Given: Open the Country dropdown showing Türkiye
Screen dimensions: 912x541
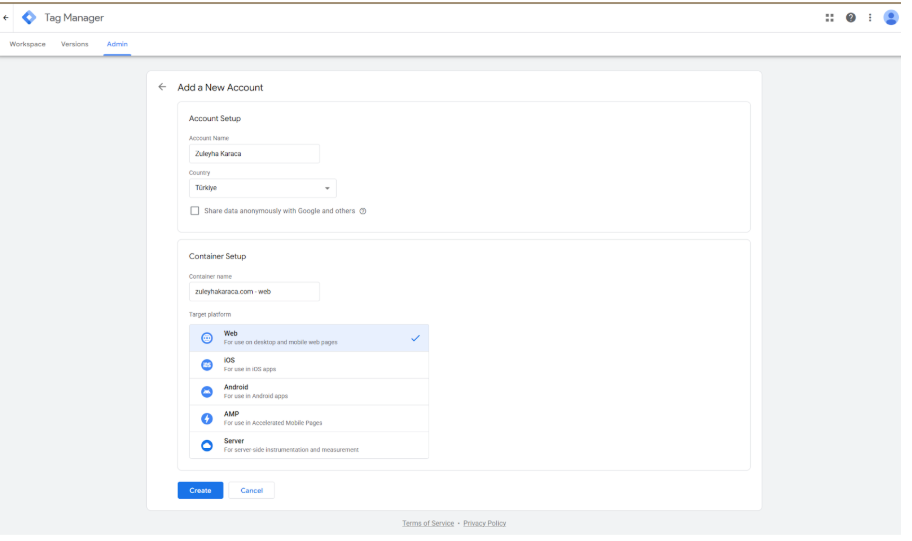Looking at the screenshot, I should point(262,188).
